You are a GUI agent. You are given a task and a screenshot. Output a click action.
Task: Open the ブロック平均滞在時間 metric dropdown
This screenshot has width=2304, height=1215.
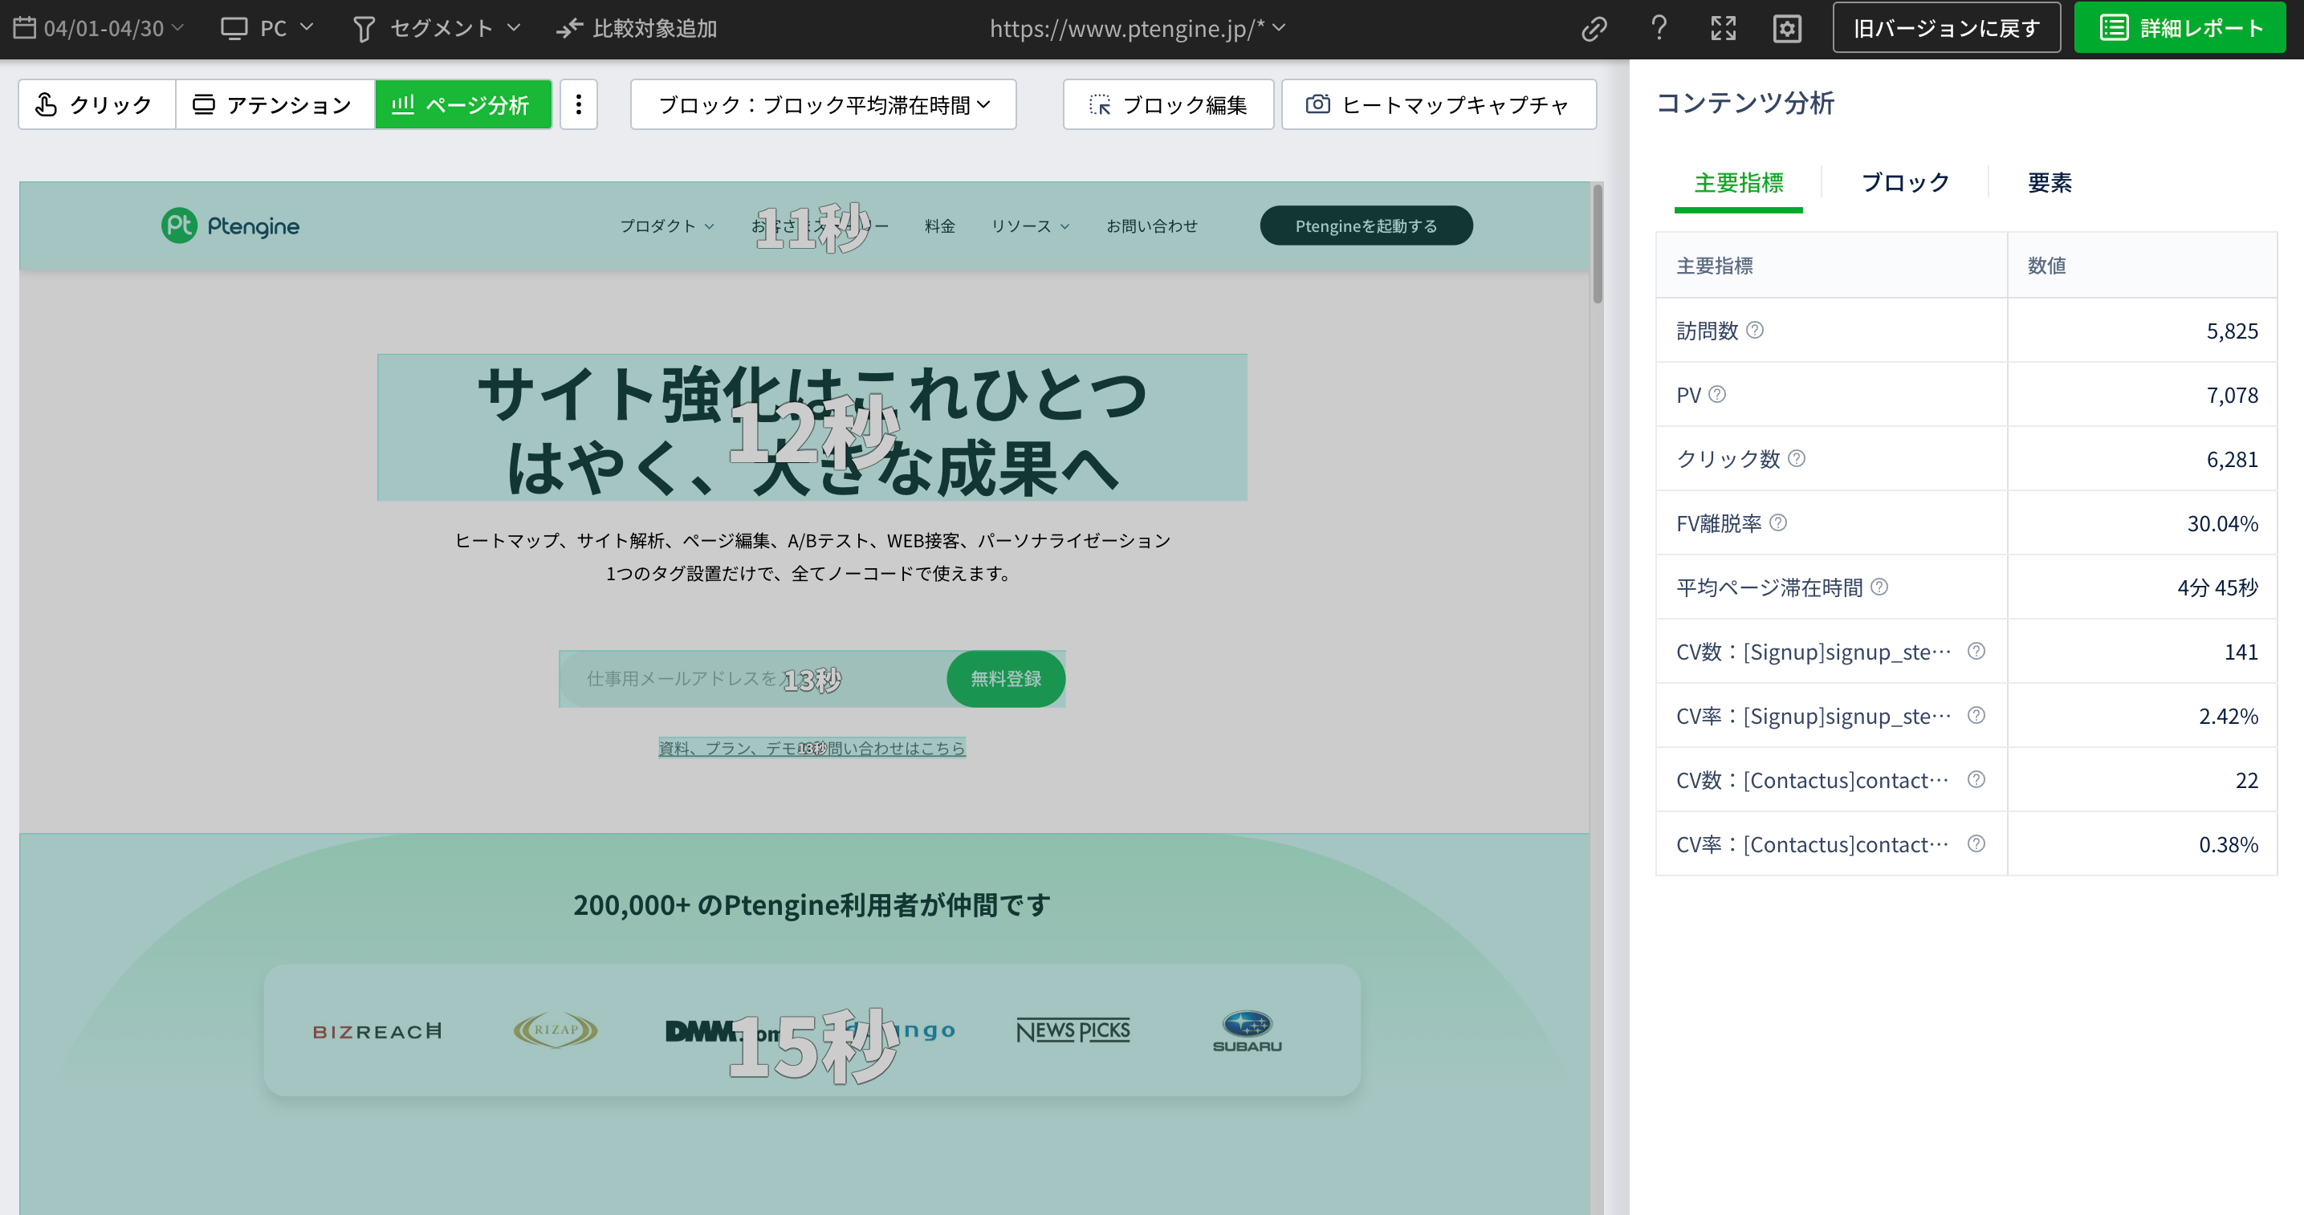coord(823,104)
